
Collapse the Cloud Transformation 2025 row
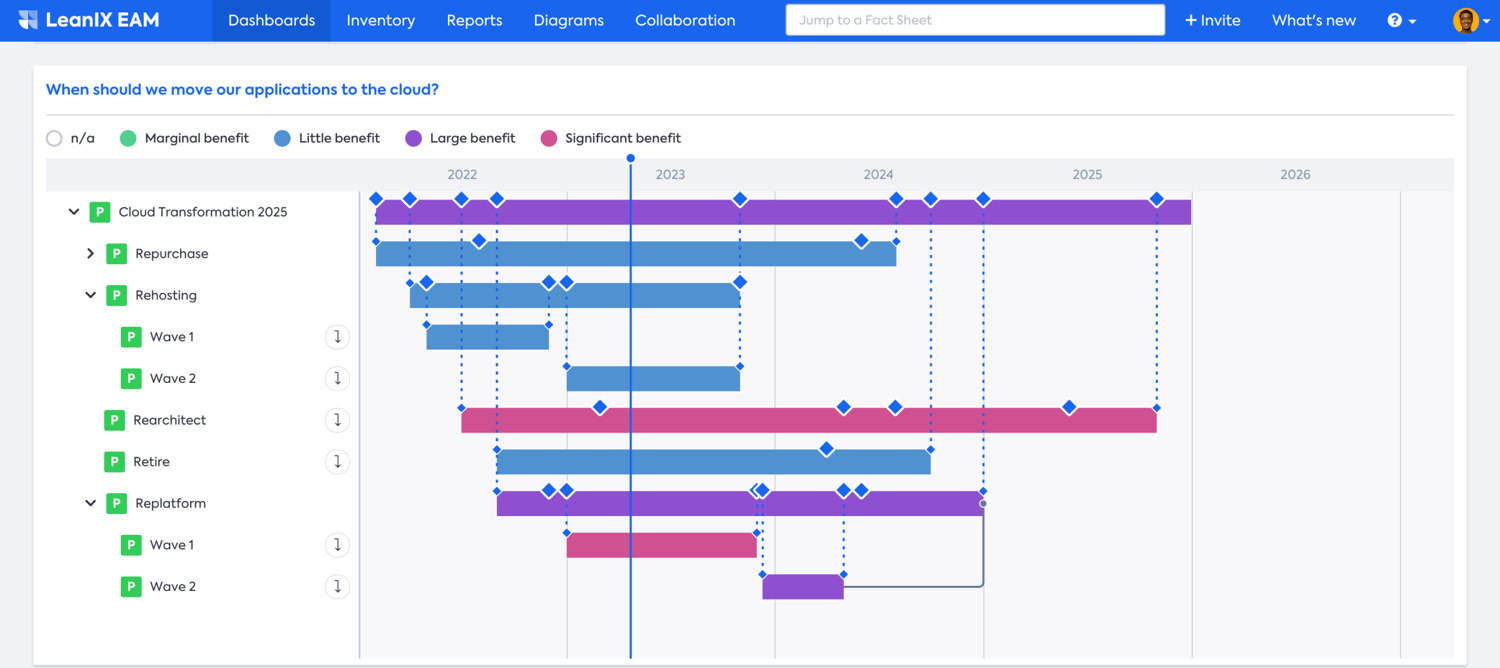tap(74, 212)
